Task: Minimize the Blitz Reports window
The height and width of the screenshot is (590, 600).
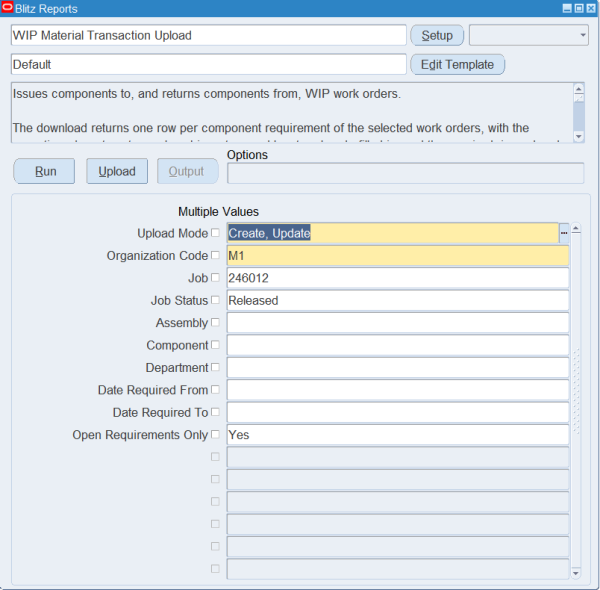Action: point(567,8)
